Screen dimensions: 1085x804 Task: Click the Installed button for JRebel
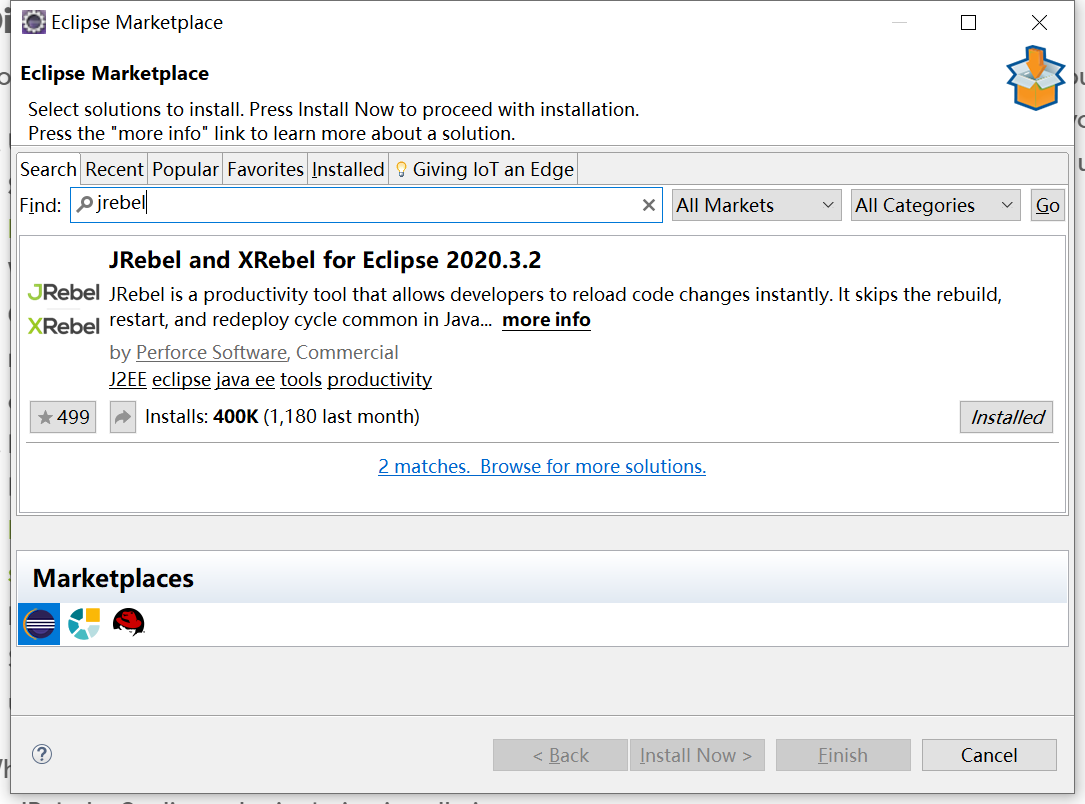[x=1006, y=417]
